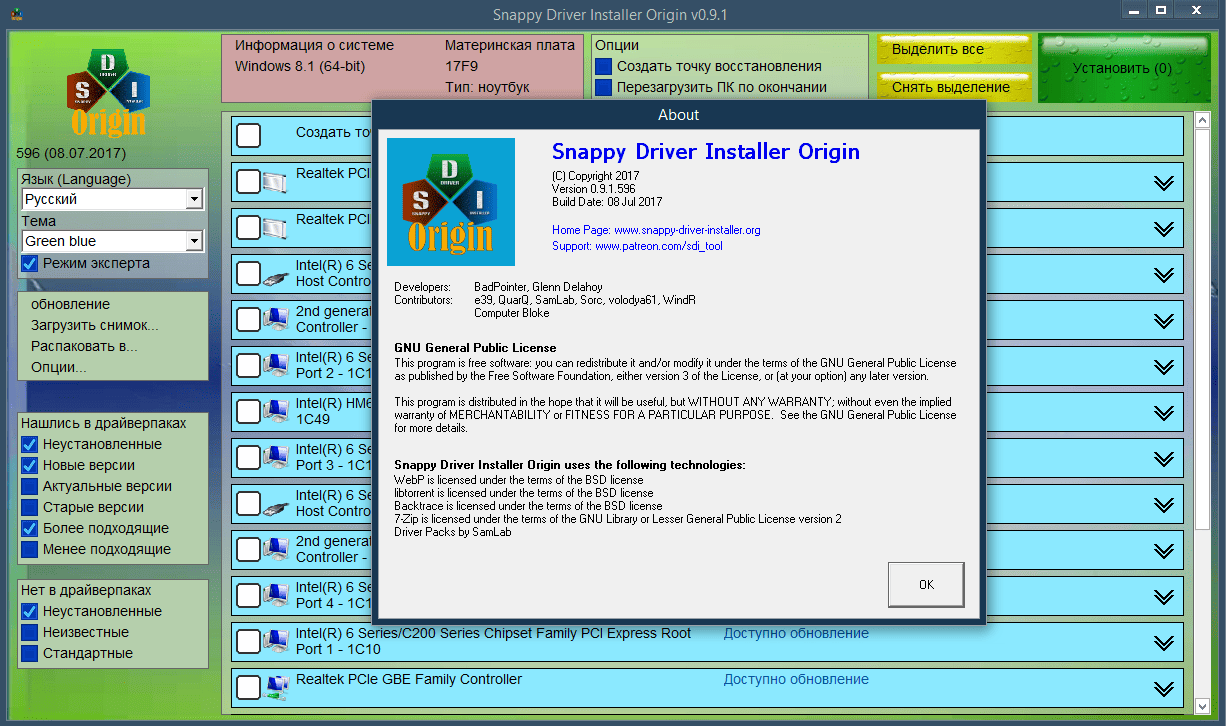Open 'Опции...' menu entry
The height and width of the screenshot is (726, 1226).
[58, 367]
